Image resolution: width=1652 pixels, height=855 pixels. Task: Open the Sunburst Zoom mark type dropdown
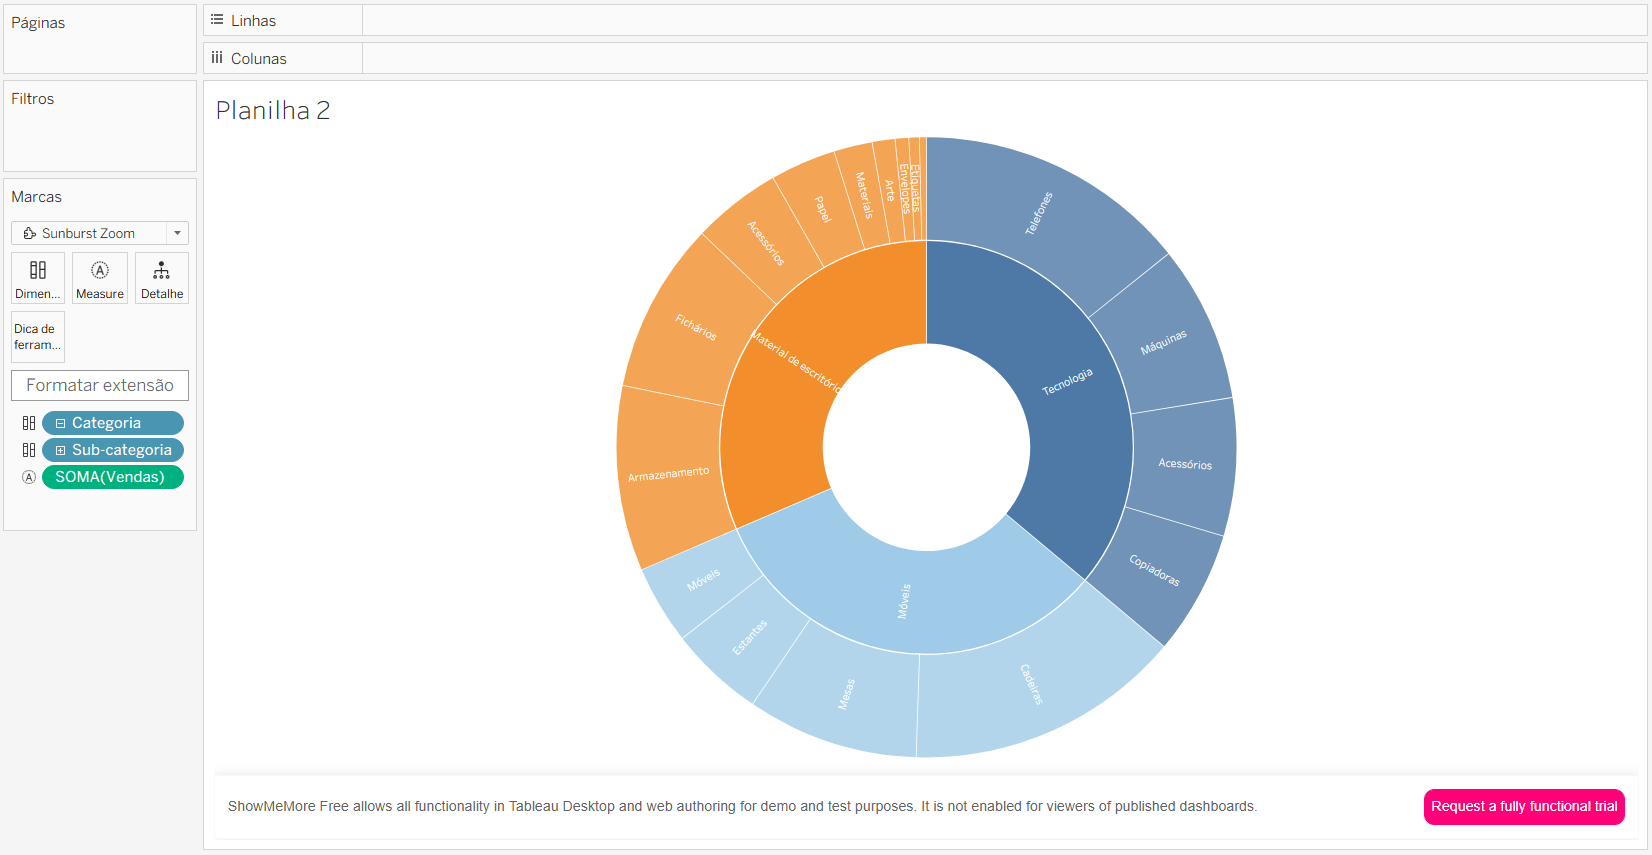177,233
